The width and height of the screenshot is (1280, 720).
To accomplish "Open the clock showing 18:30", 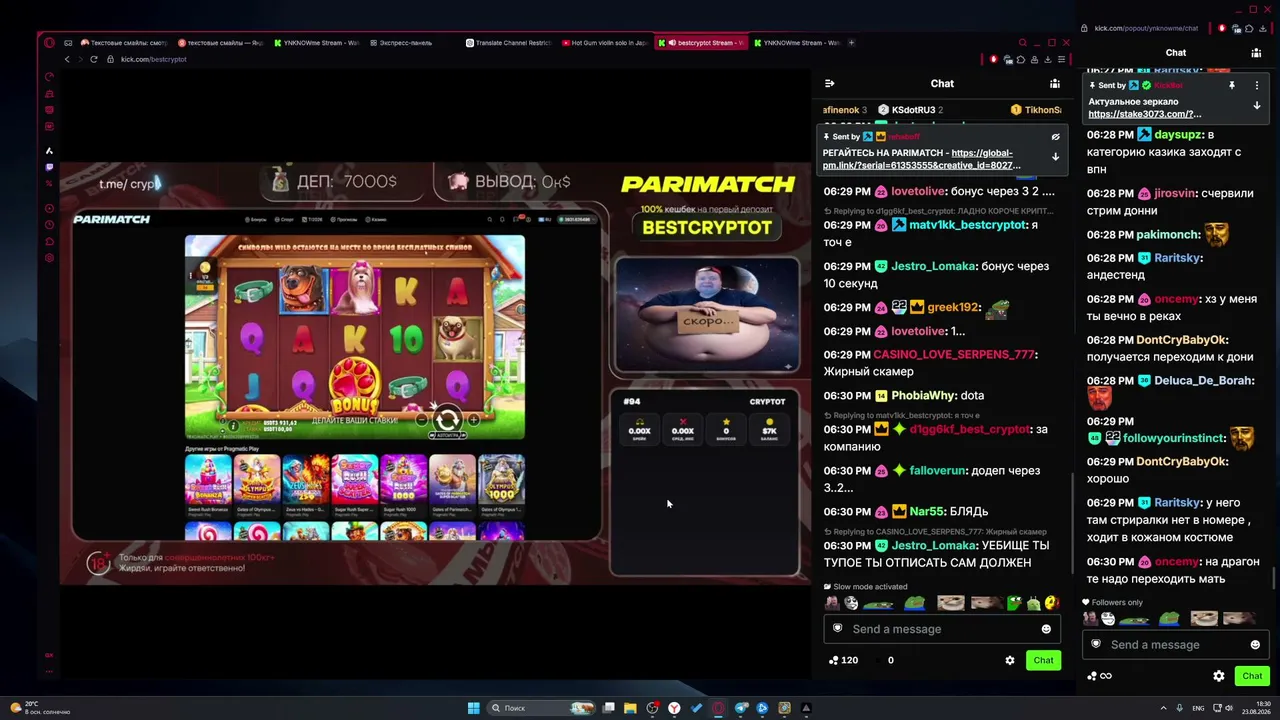I will pos(1254,708).
